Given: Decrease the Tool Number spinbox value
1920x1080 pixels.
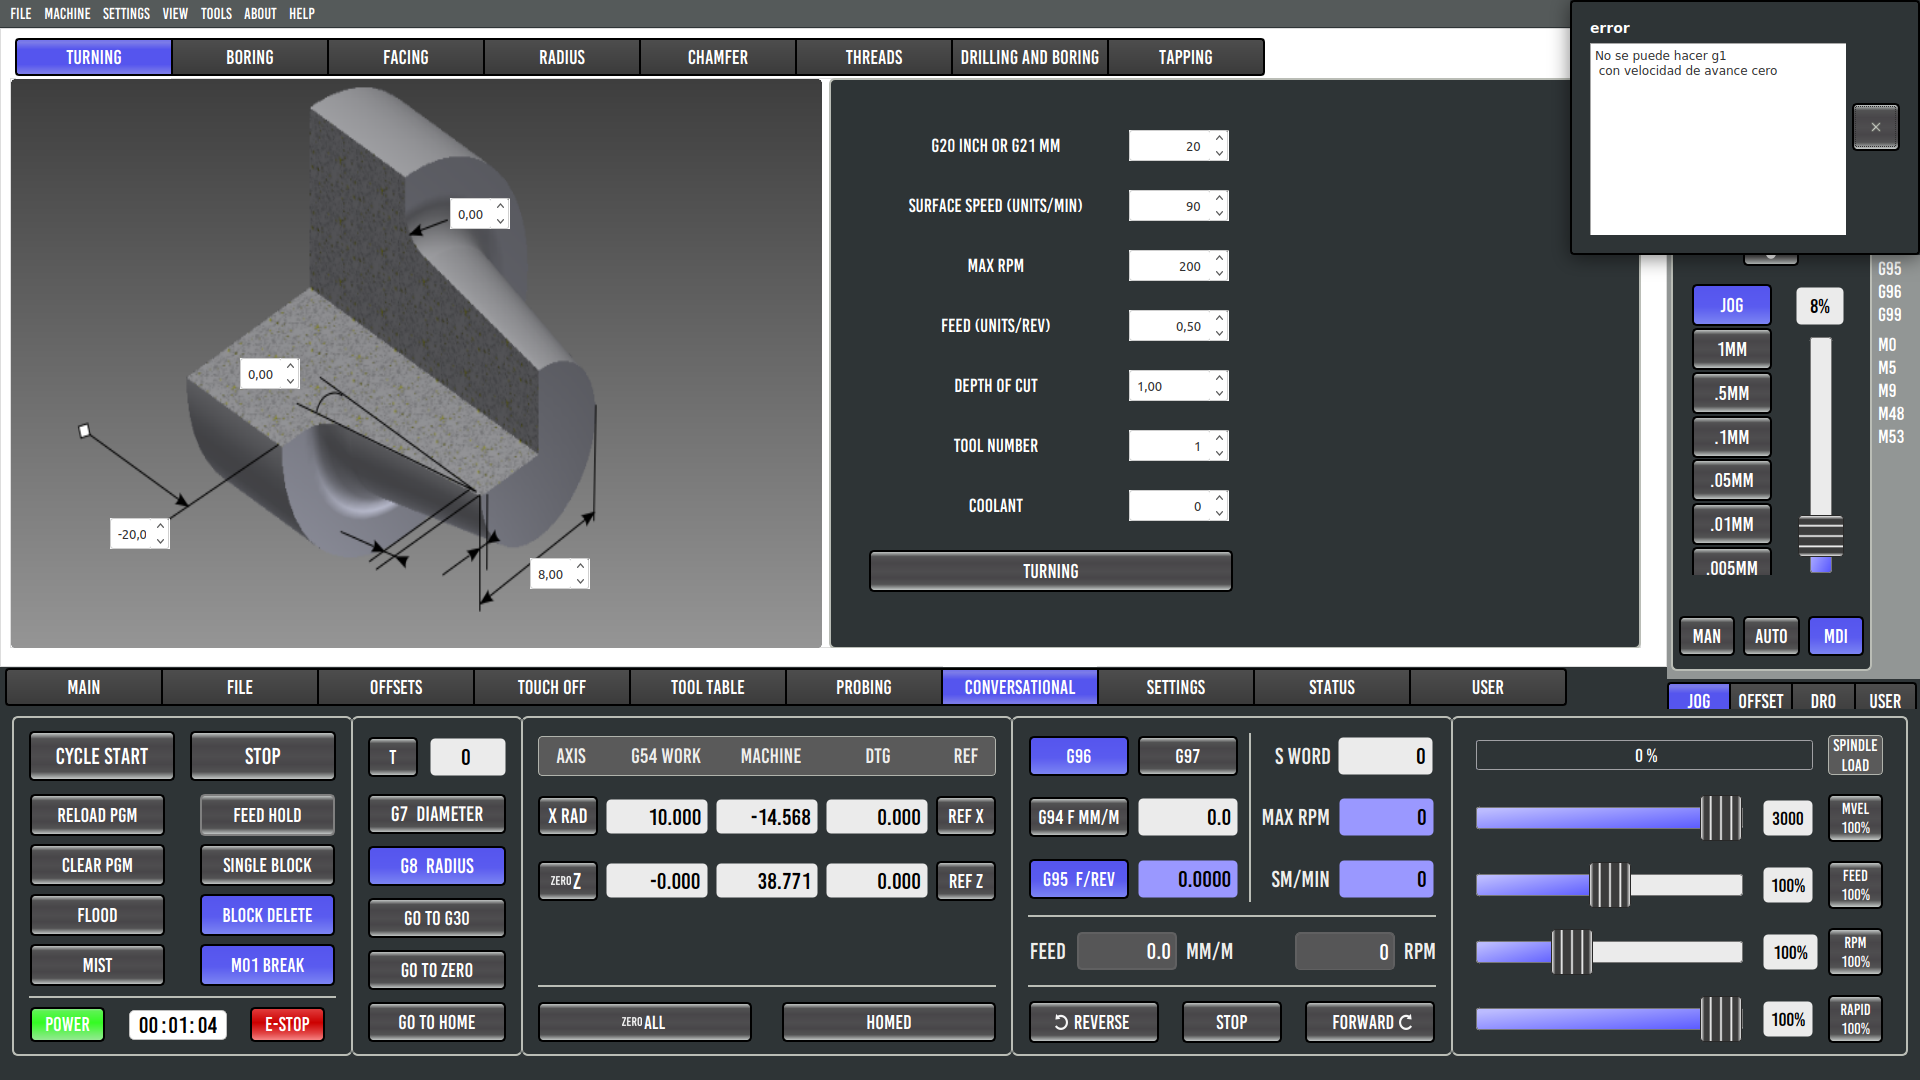Looking at the screenshot, I should click(1219, 453).
